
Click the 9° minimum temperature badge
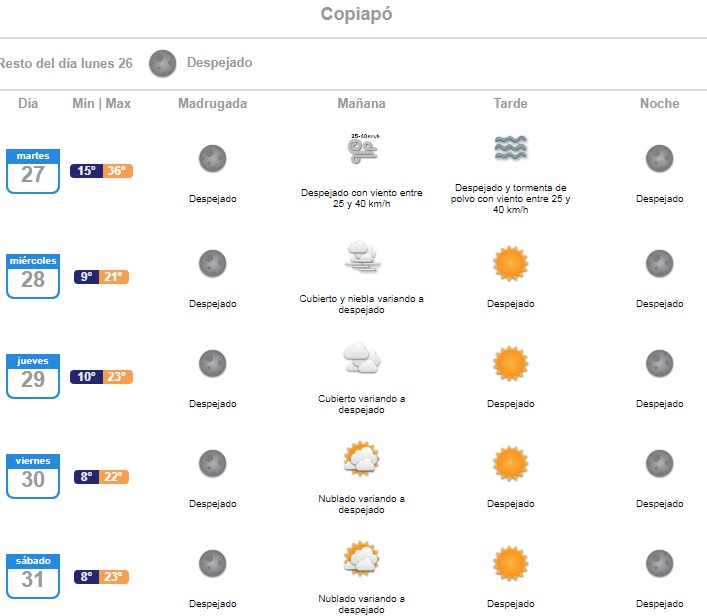(x=87, y=277)
